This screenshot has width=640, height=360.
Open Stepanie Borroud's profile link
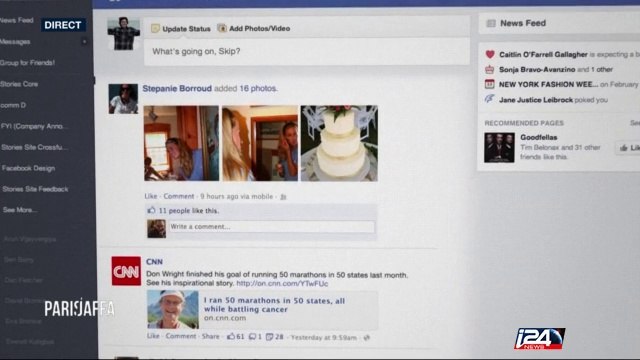point(177,88)
